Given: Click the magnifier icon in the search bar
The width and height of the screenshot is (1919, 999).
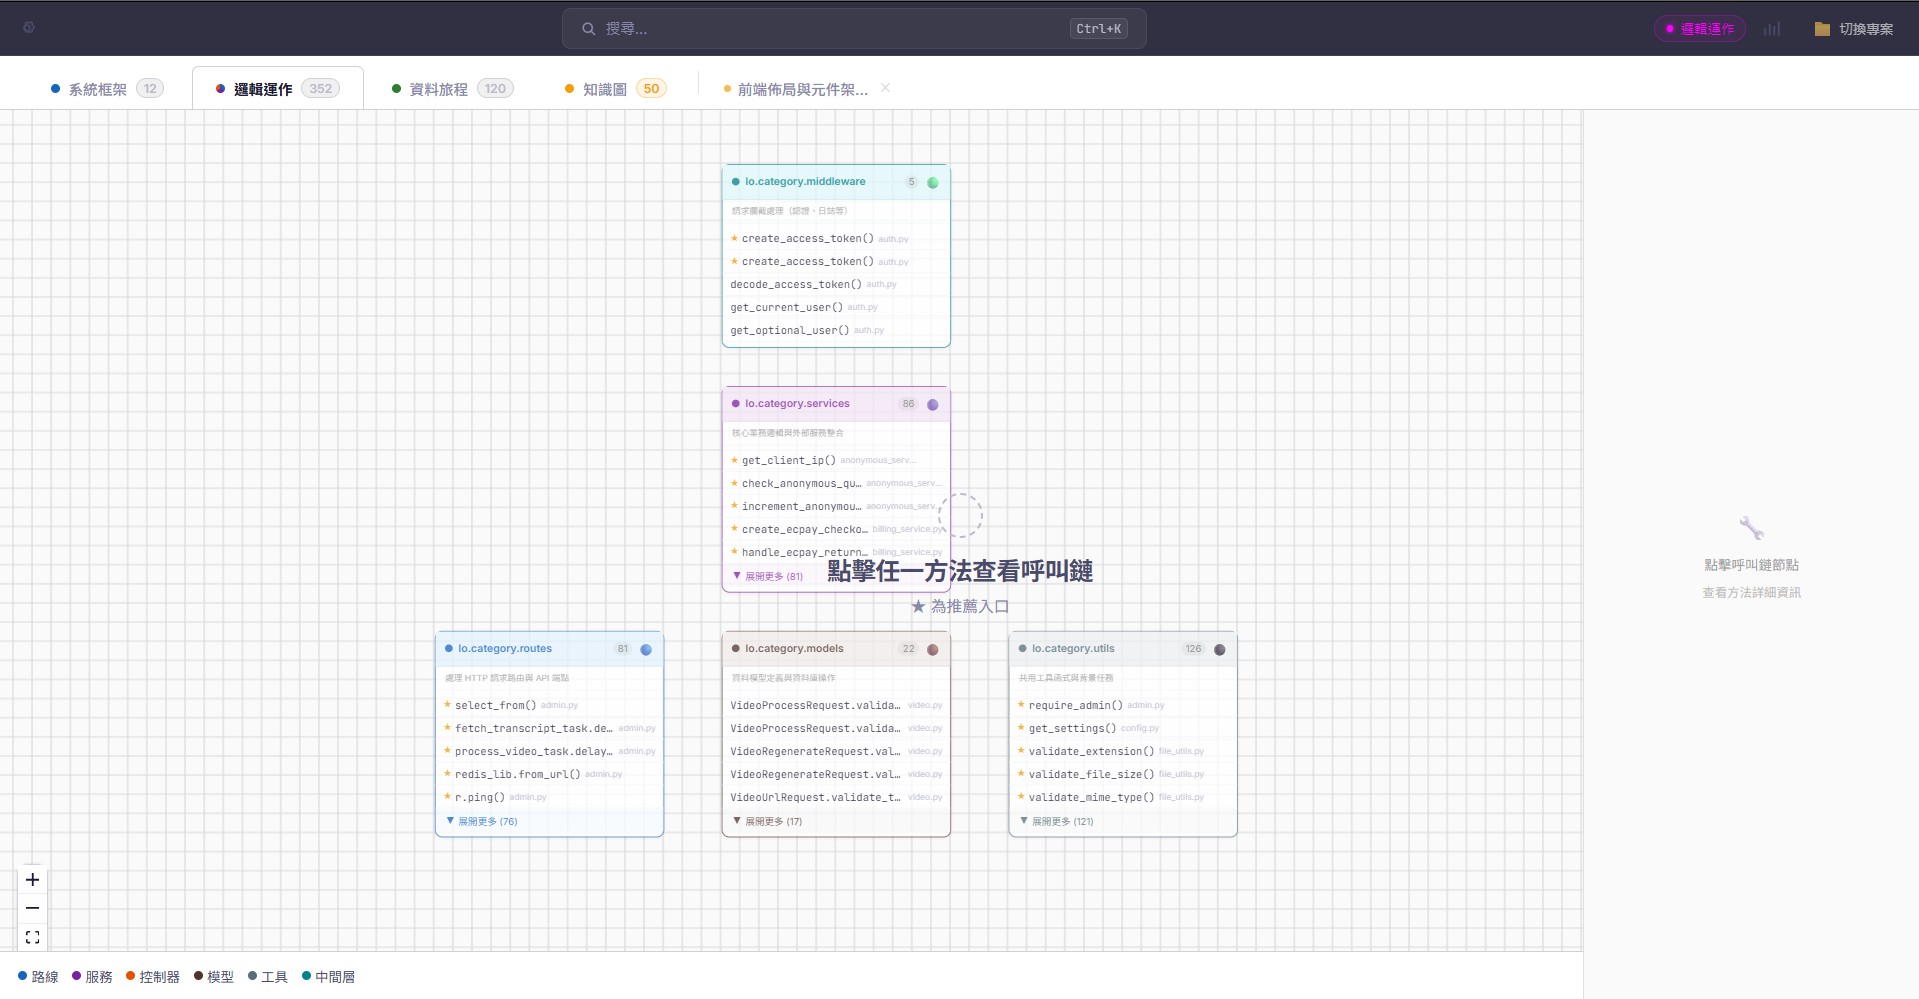Looking at the screenshot, I should coord(588,28).
